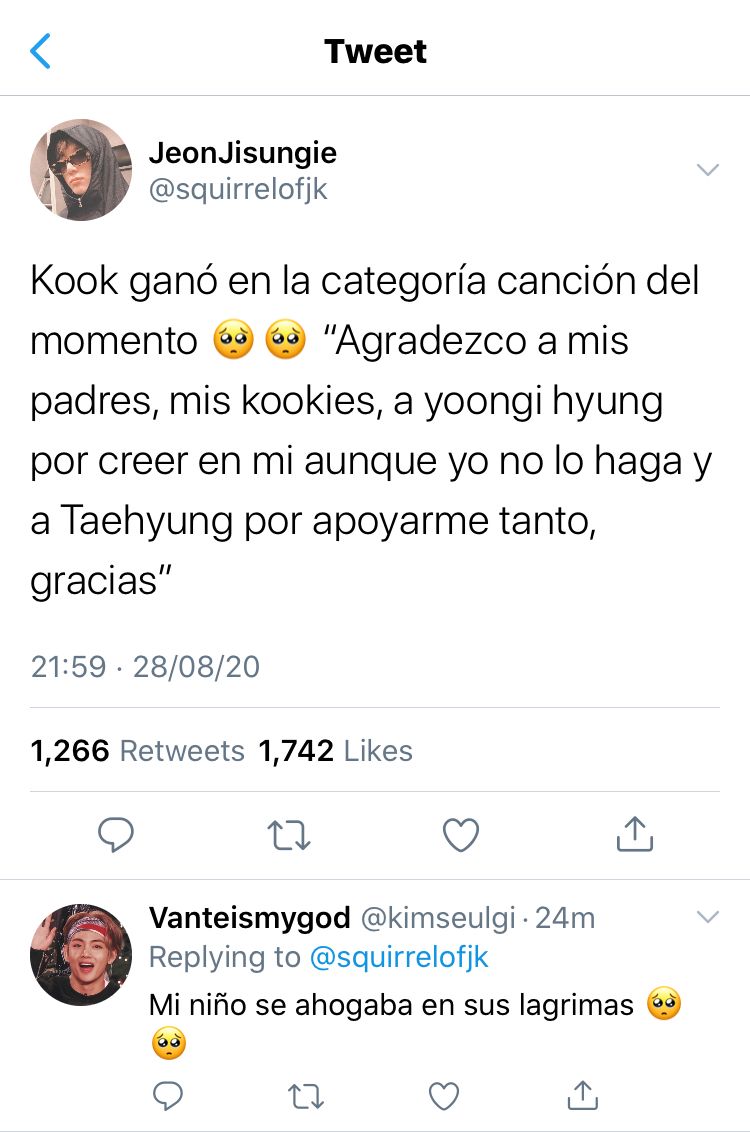The width and height of the screenshot is (750, 1132).
Task: Like the main tweet with heart icon
Action: pos(461,835)
